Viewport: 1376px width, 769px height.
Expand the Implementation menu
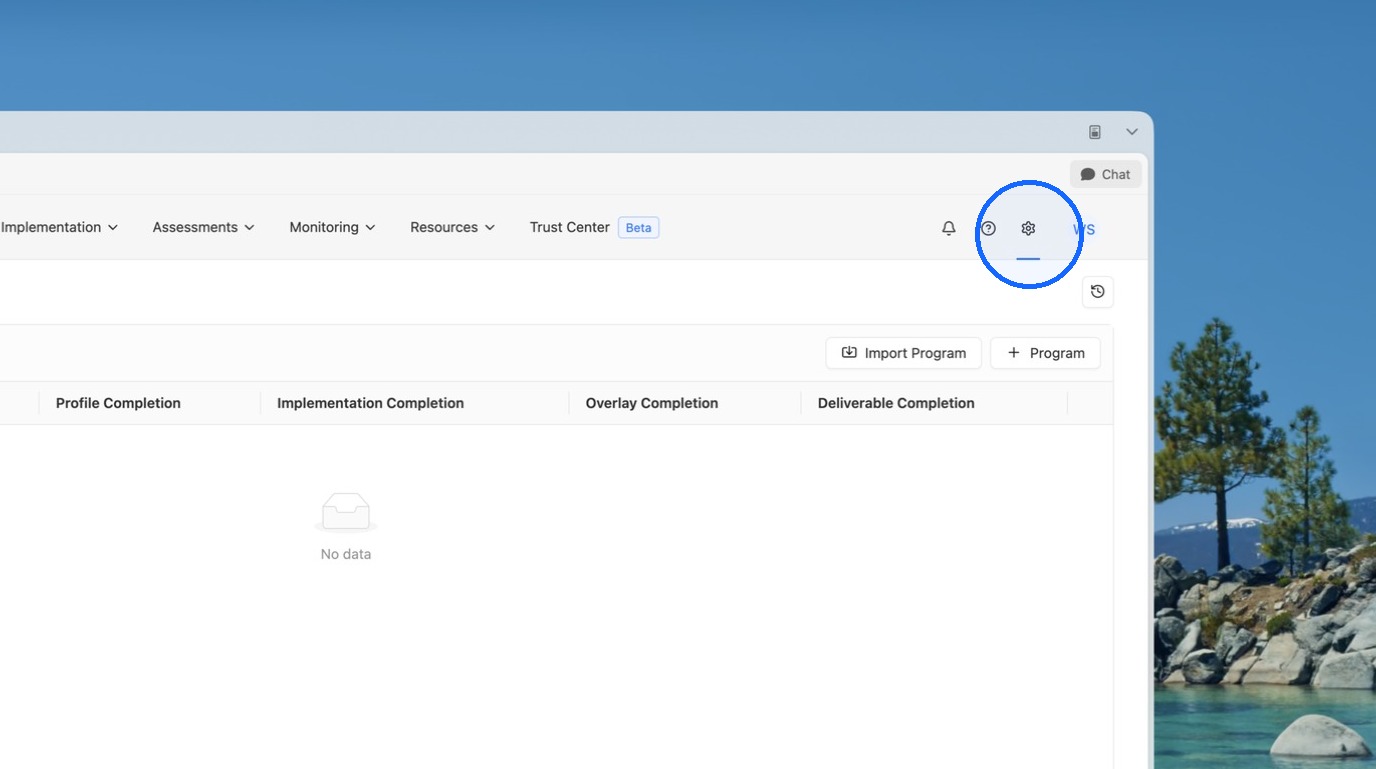click(60, 227)
